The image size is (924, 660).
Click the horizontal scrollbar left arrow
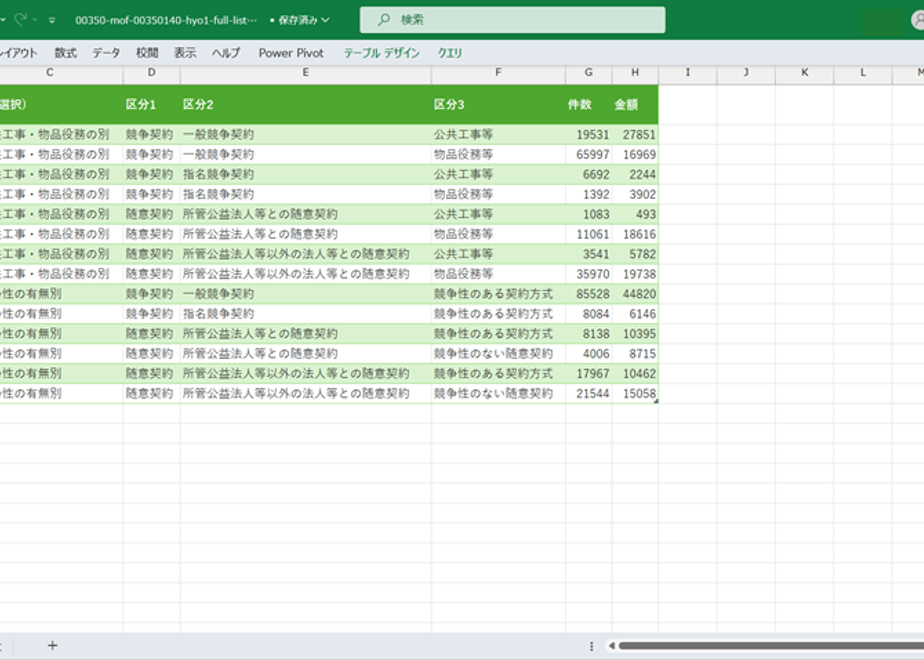click(x=612, y=646)
